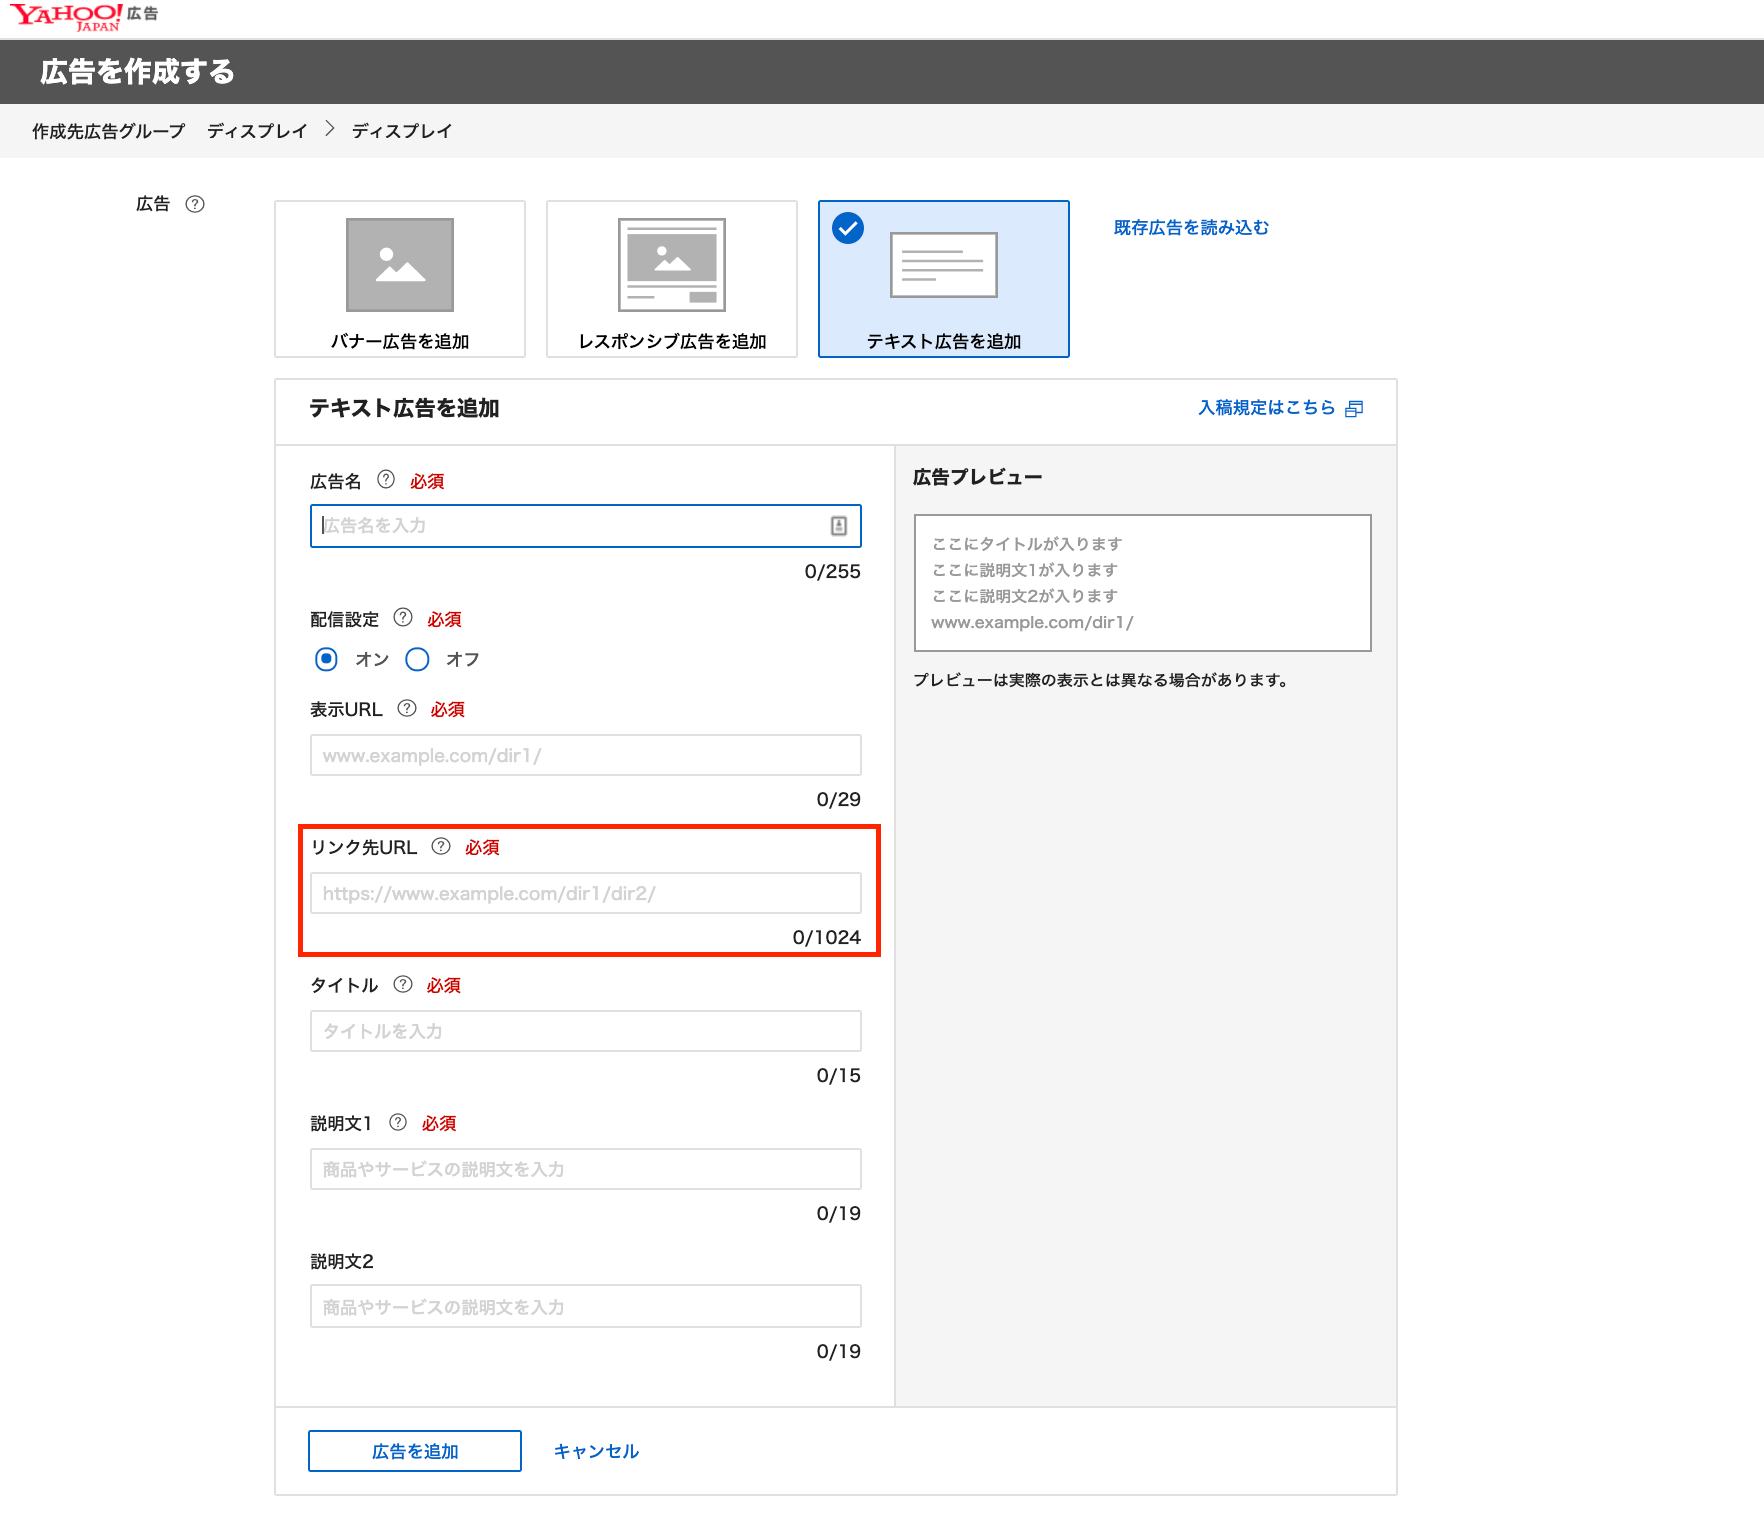Click first ディスプレイ breadcrumb item

click(x=257, y=131)
